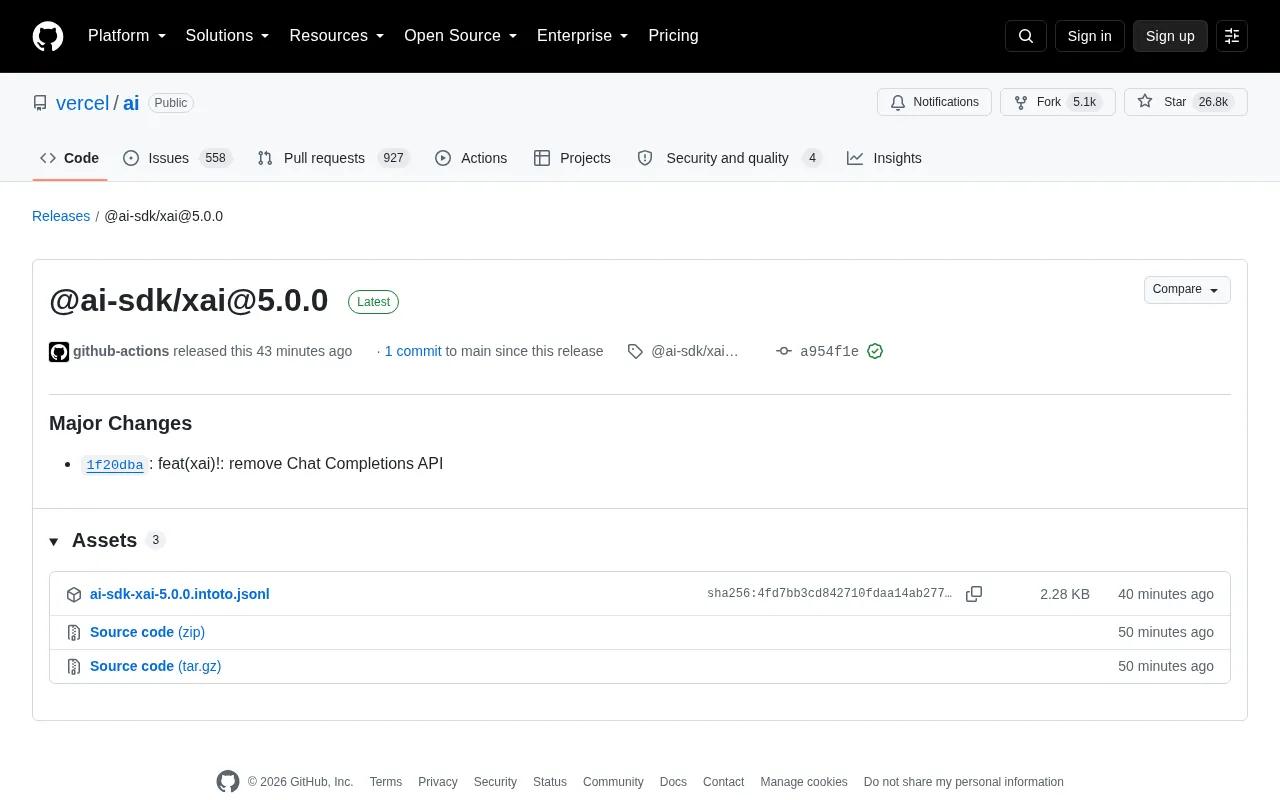Image resolution: width=1280 pixels, height=800 pixels.
Task: Switch to the Actions tab
Action: click(471, 158)
